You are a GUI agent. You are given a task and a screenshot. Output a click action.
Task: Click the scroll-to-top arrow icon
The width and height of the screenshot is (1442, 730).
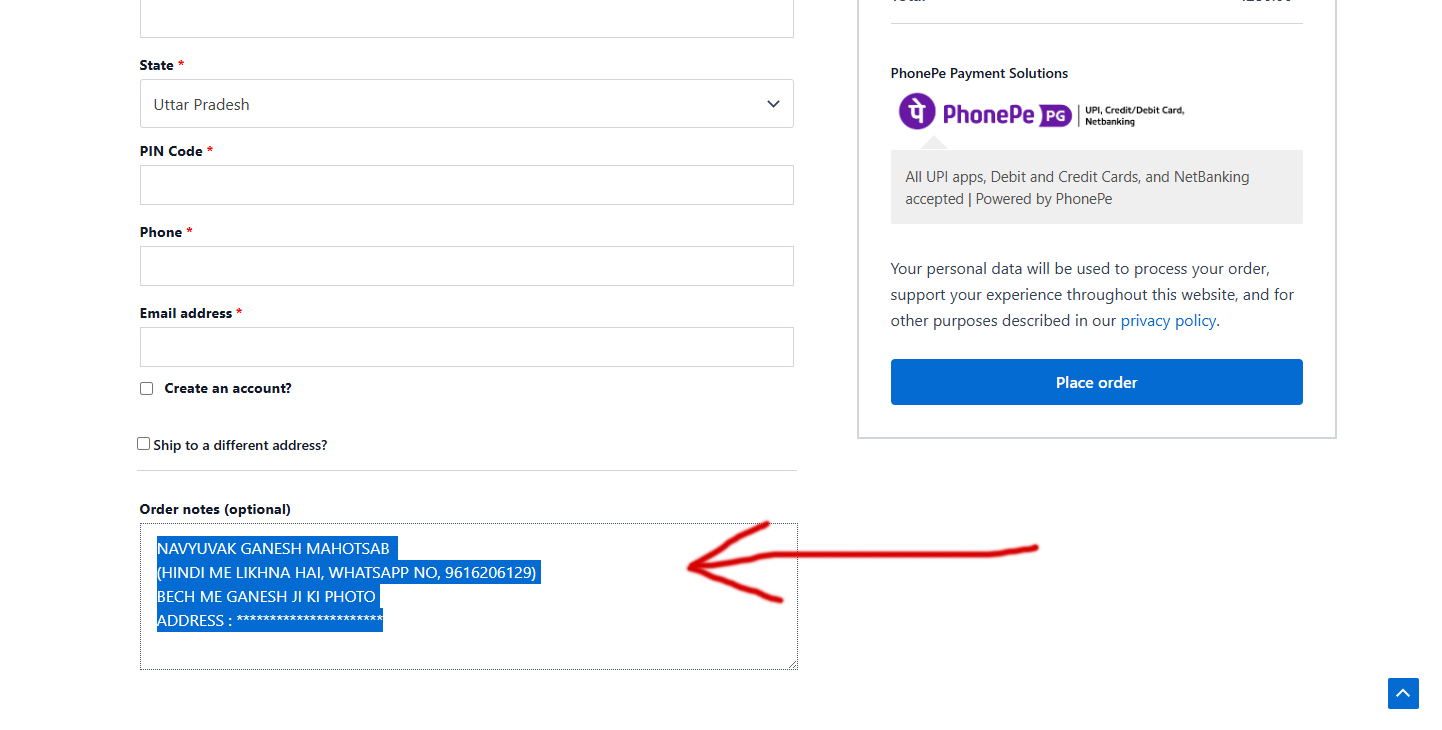1403,693
